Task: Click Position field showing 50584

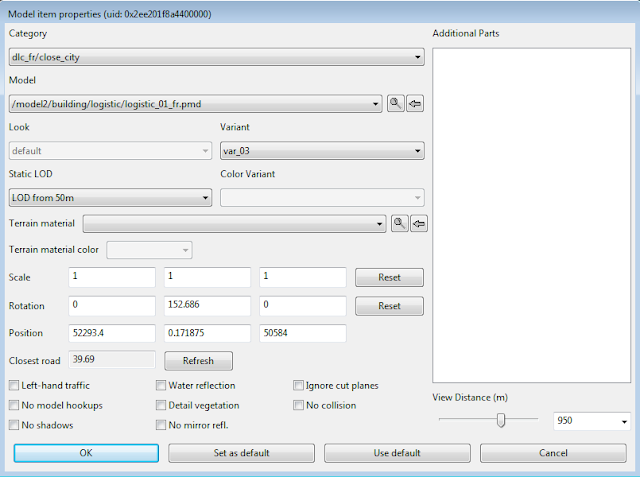Action: point(303,333)
